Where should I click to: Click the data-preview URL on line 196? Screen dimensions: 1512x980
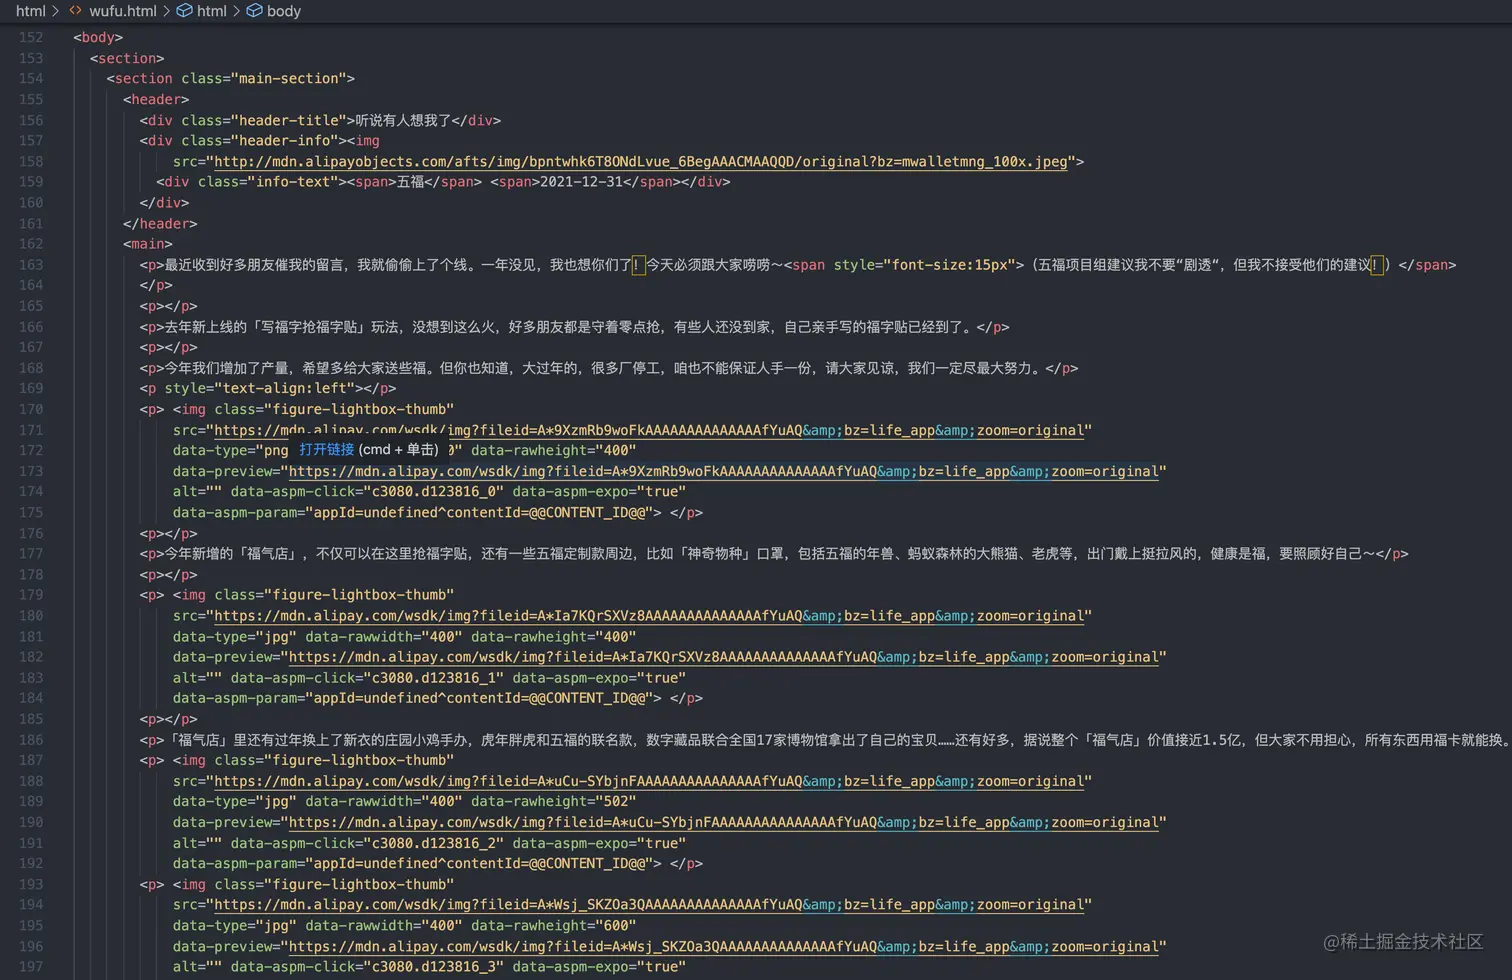pos(723,946)
